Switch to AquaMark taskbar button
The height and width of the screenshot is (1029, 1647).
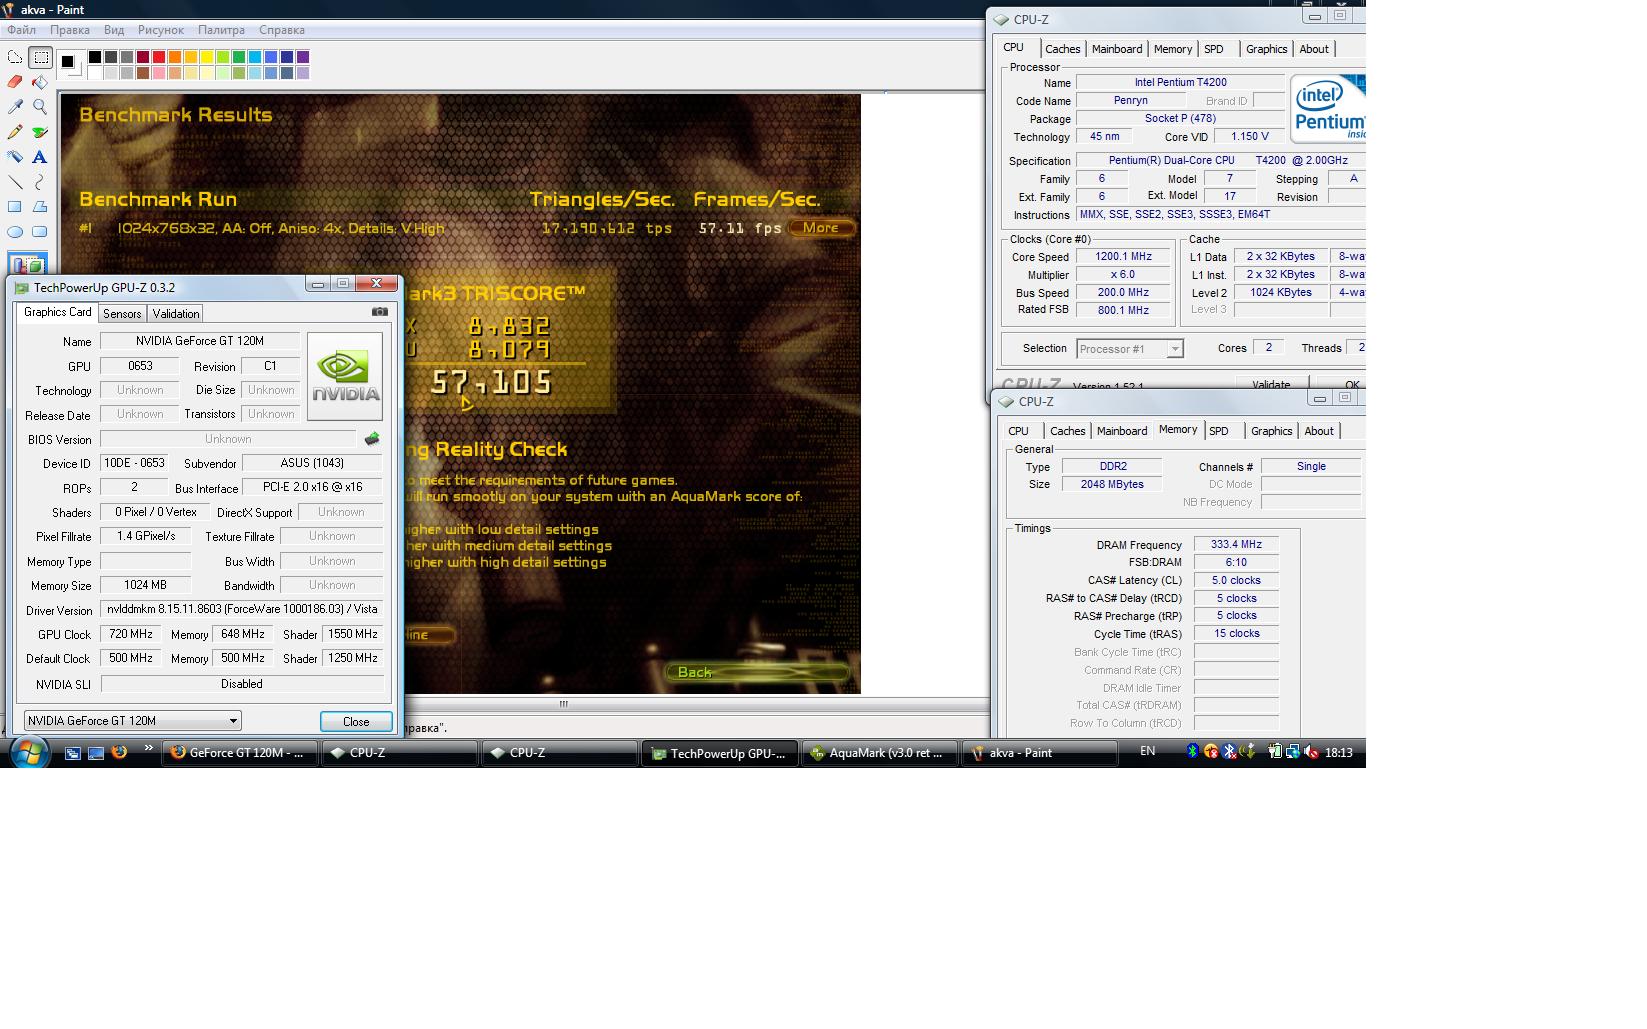pos(879,753)
